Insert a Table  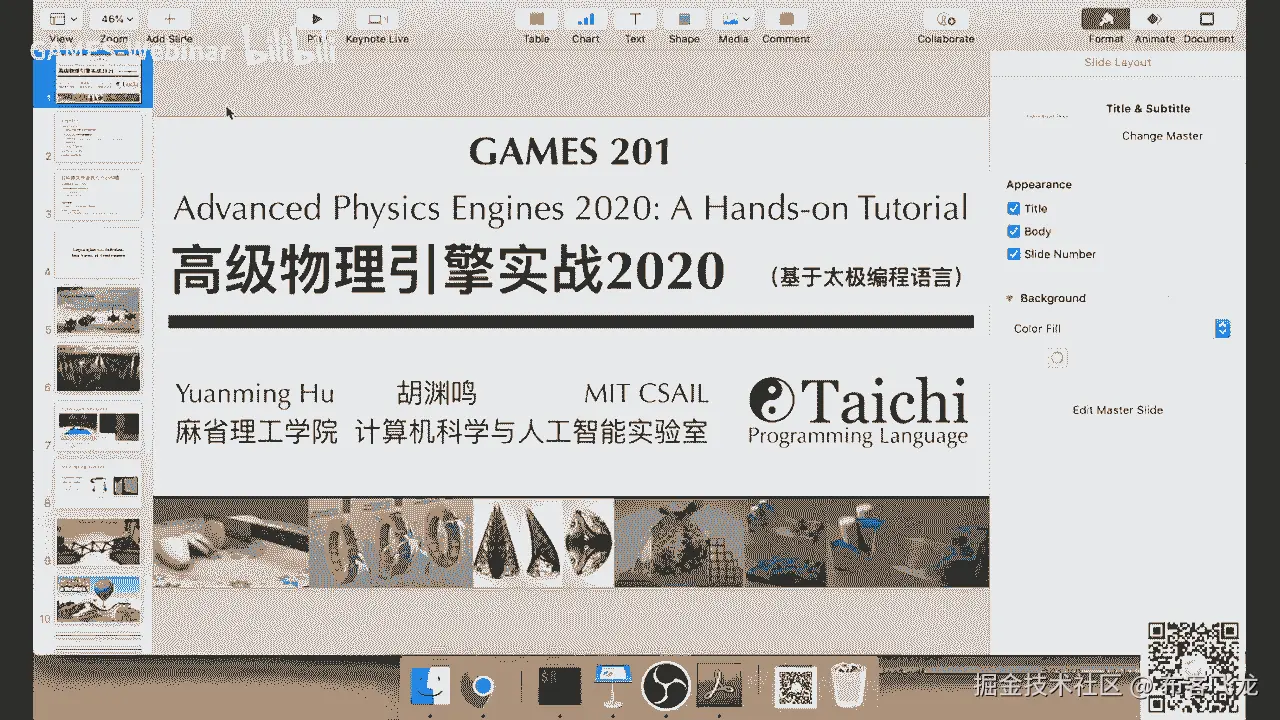click(537, 19)
